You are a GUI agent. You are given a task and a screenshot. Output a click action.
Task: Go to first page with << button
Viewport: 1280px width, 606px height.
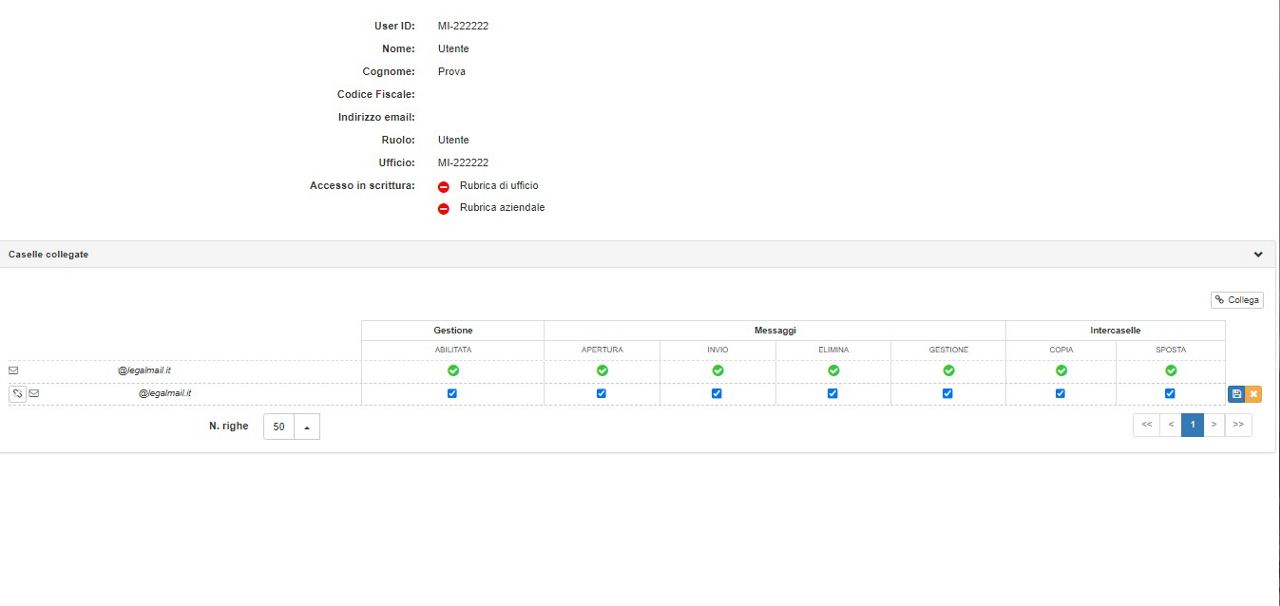coord(1146,425)
